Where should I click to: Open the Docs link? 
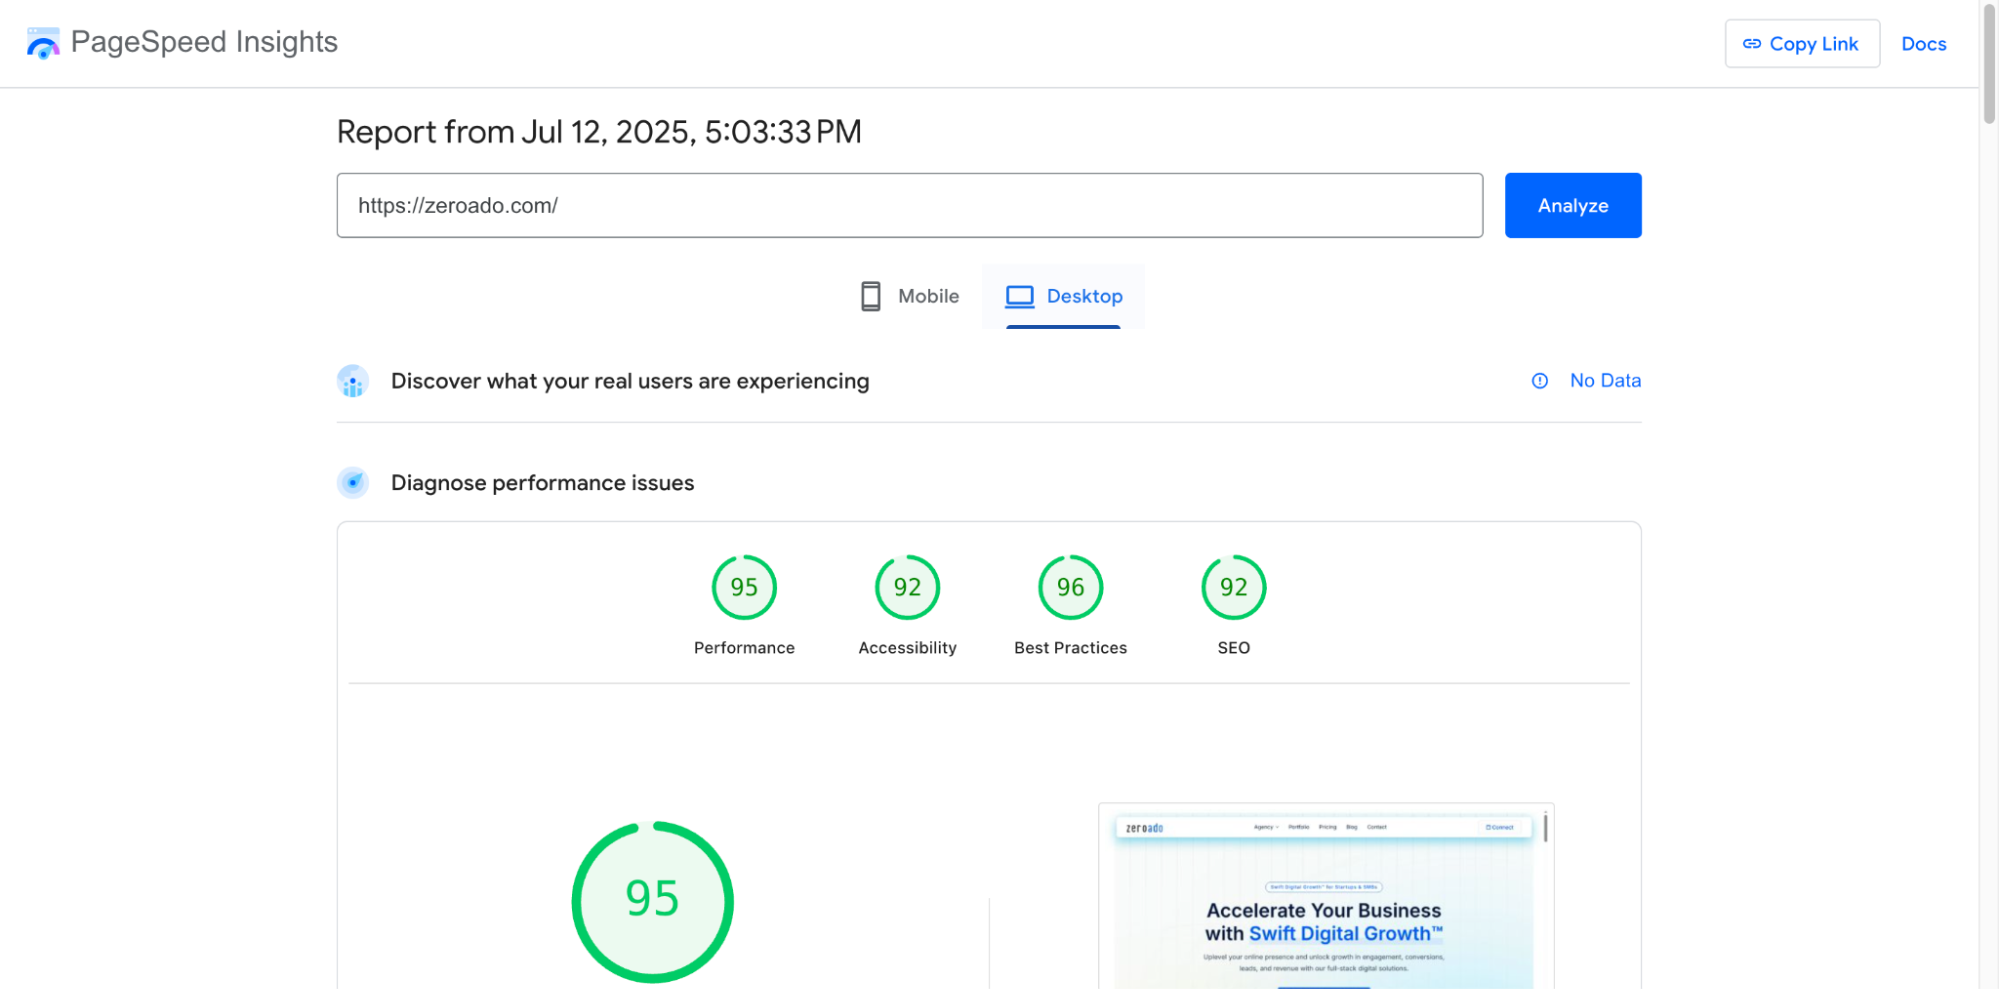coord(1922,44)
